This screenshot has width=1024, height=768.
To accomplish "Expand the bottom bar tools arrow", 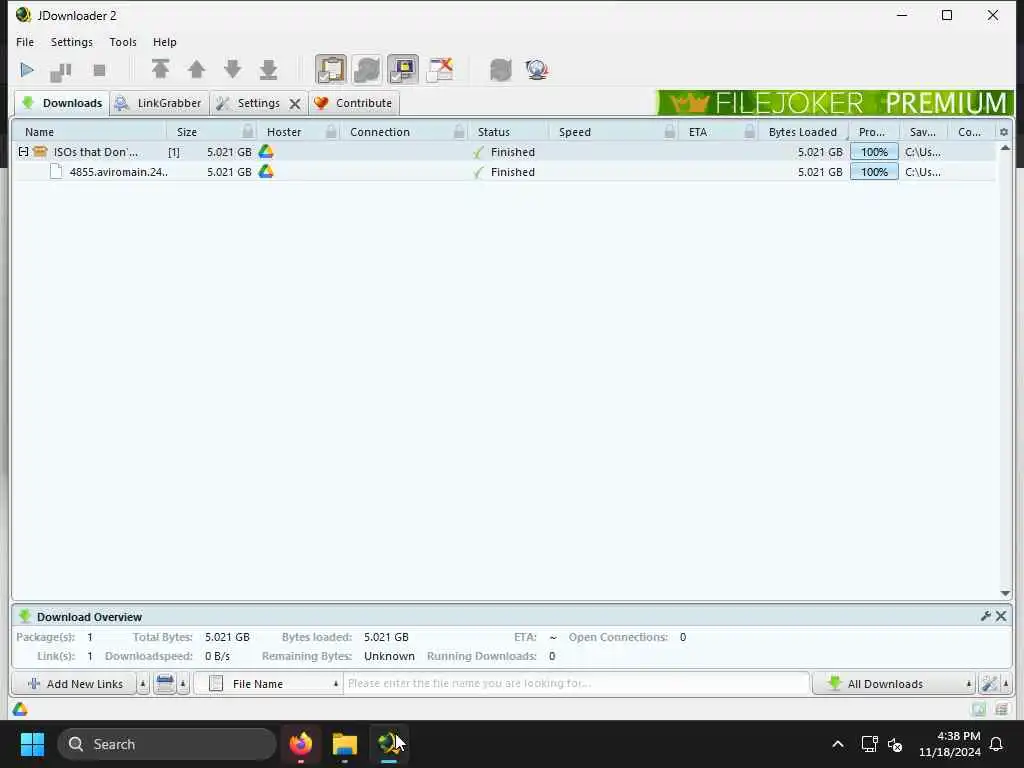I will (x=1006, y=684).
